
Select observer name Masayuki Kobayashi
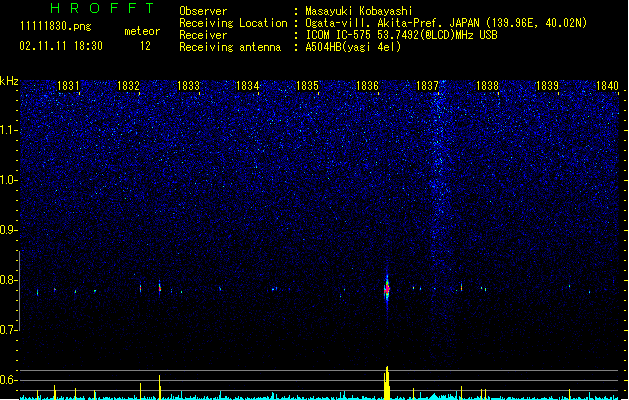[359, 11]
